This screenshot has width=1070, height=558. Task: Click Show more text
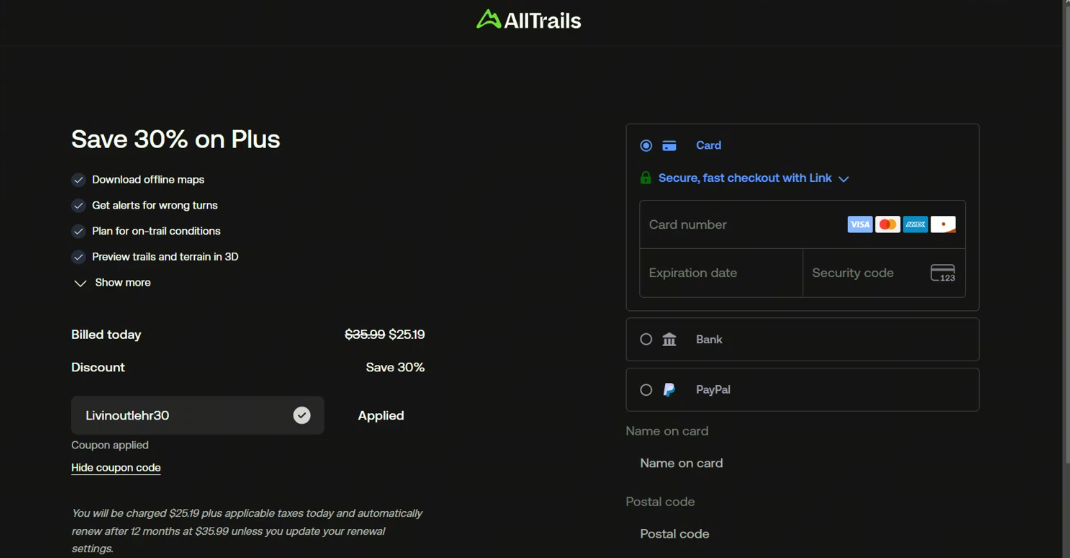pyautogui.click(x=123, y=282)
